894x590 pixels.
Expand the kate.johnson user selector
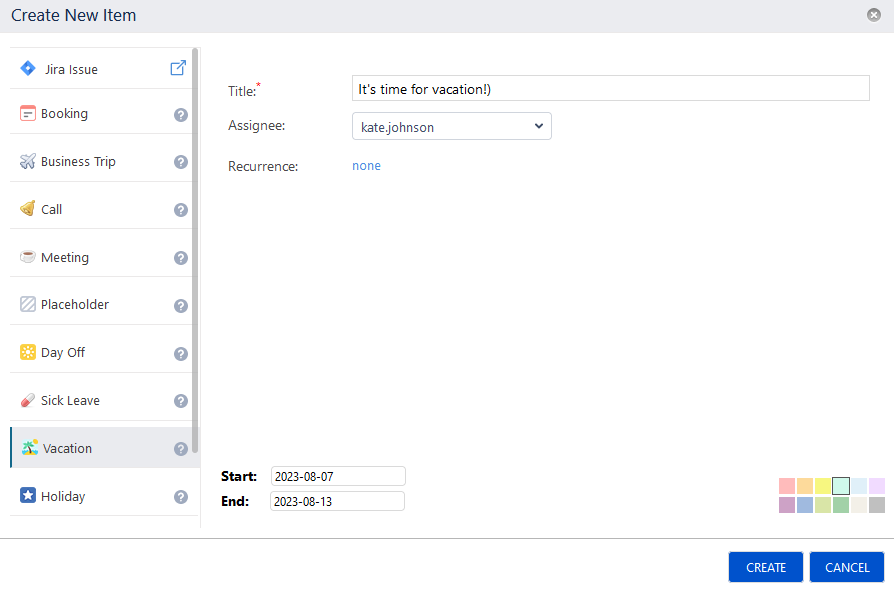537,126
